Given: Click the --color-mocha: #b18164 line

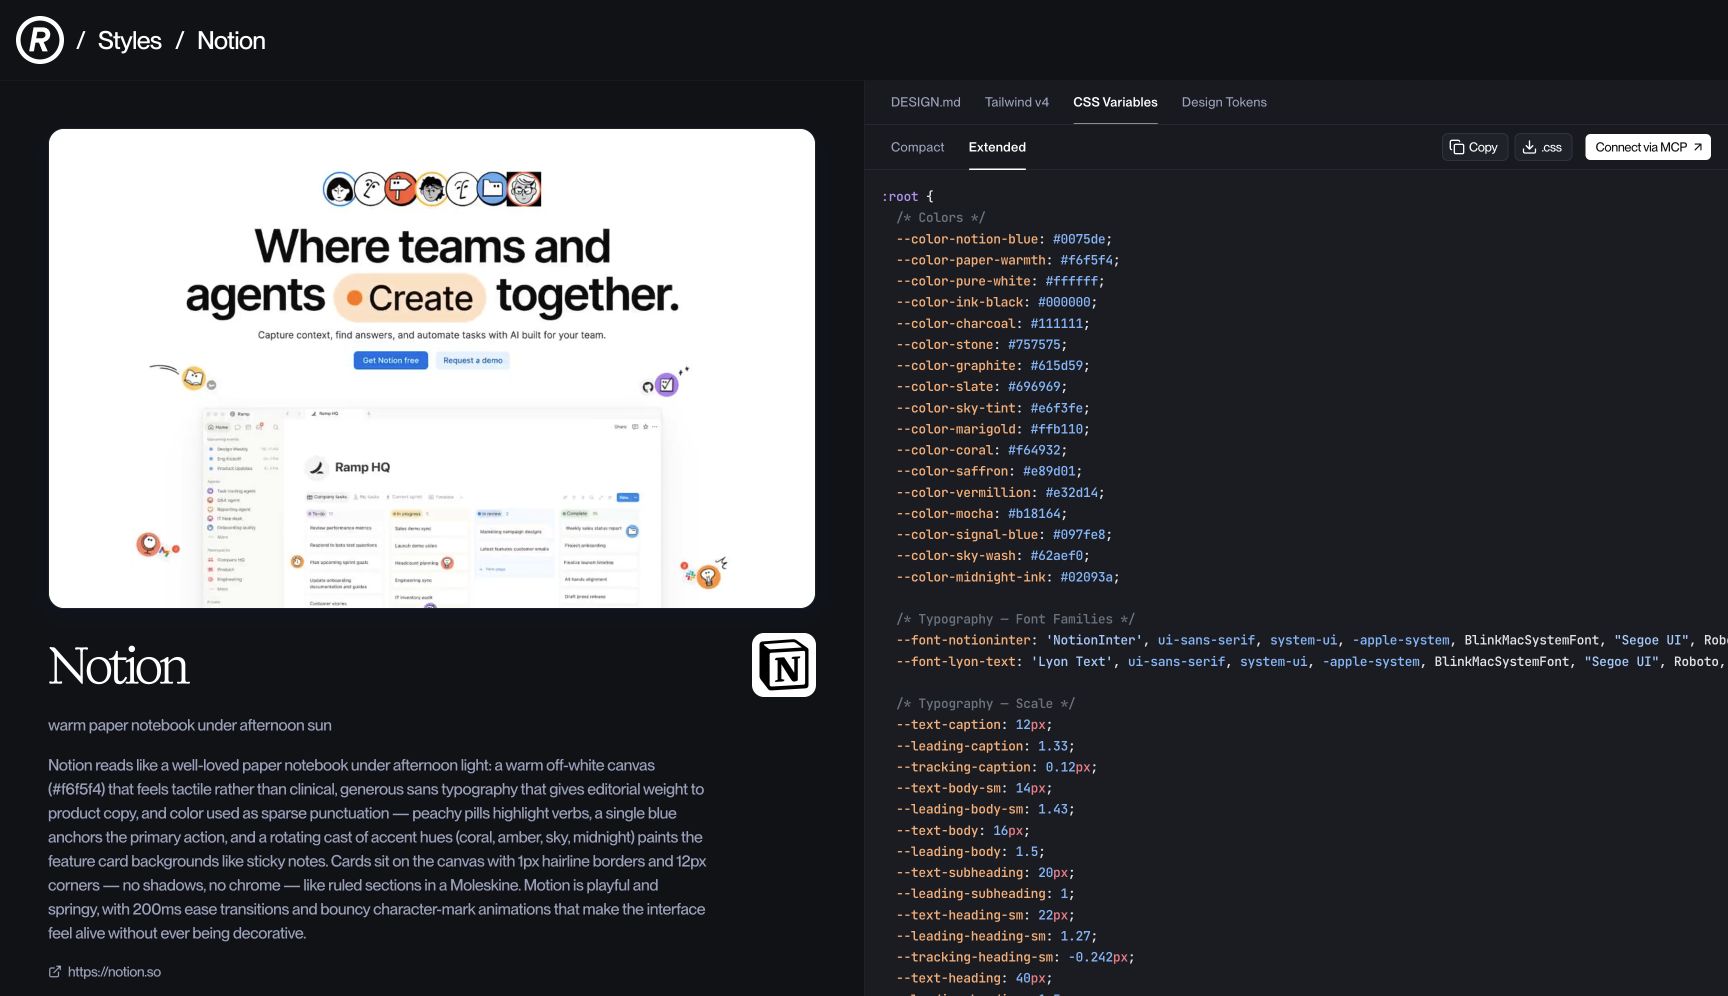Looking at the screenshot, I should (x=982, y=513).
